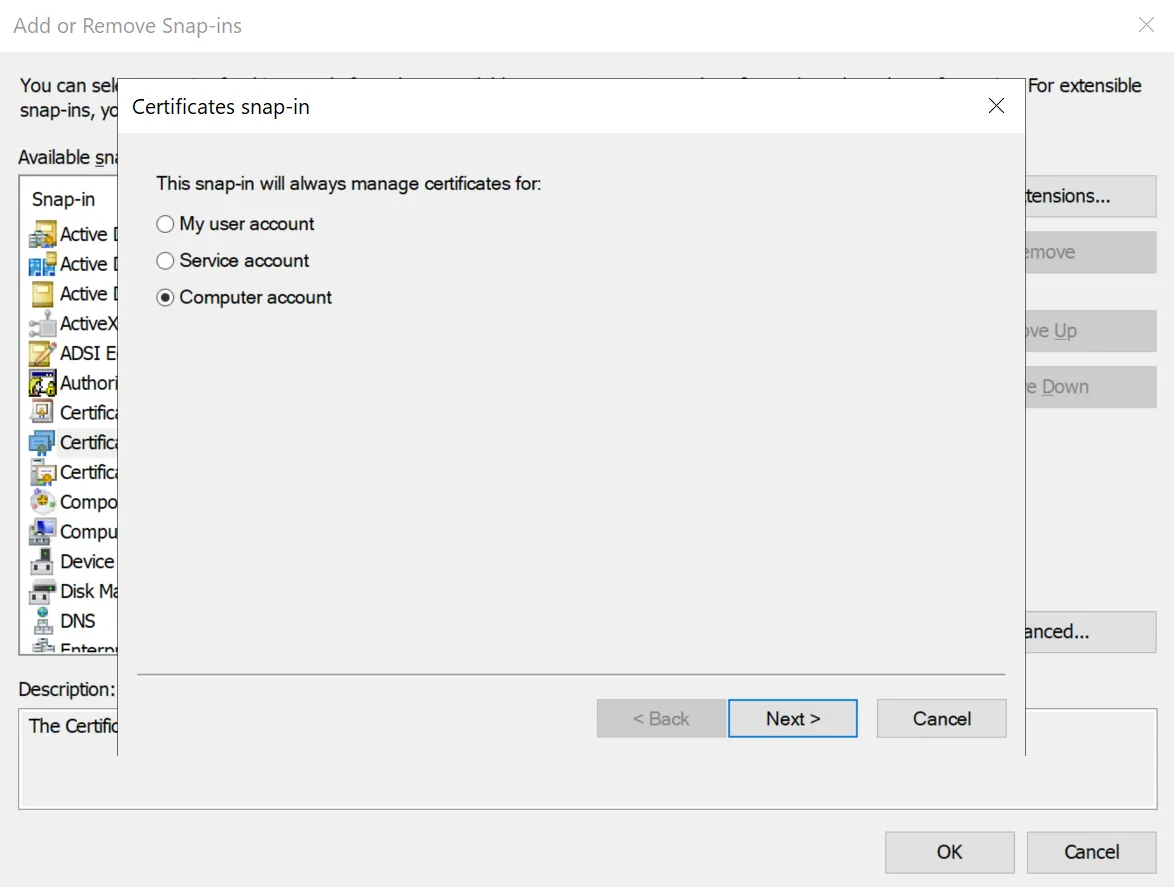
Task: Select the DNS entry text in the snap-in list
Action: (78, 621)
